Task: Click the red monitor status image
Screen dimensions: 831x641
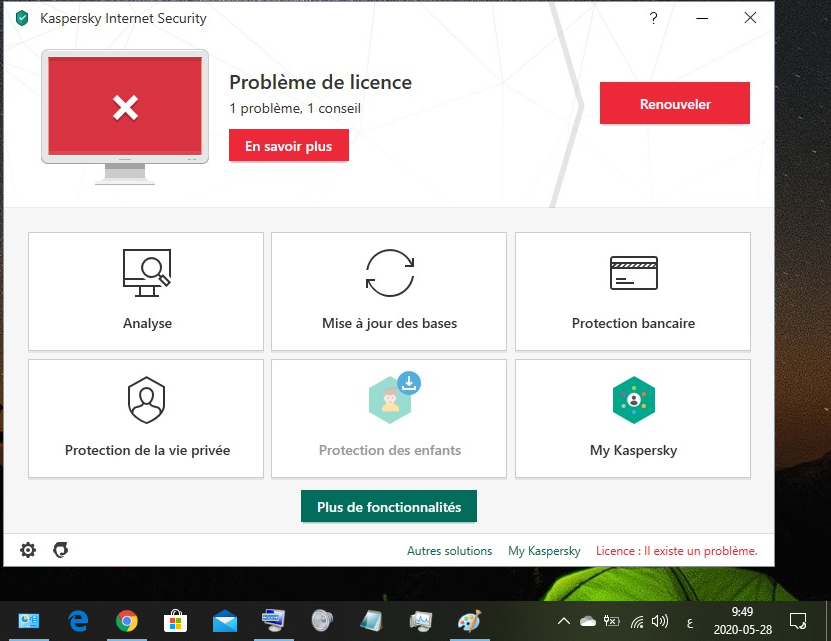Action: [x=125, y=117]
